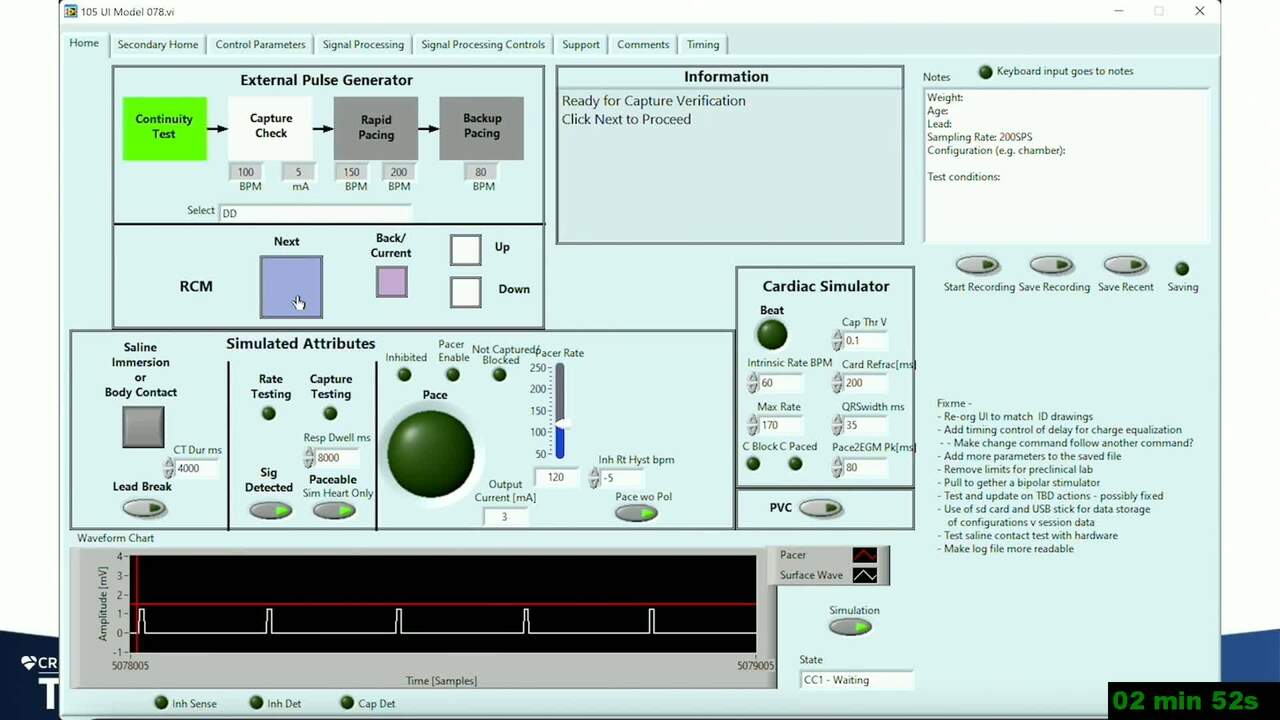Click Saline Immersion or Body Contact button
The height and width of the screenshot is (720, 1280).
(143, 427)
